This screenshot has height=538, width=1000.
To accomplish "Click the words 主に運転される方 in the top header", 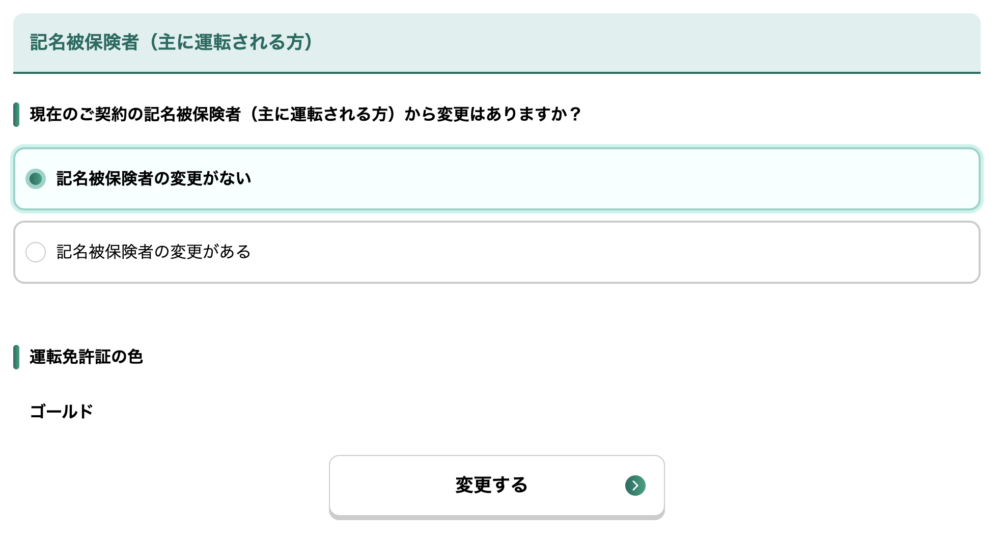I will pyautogui.click(x=231, y=42).
